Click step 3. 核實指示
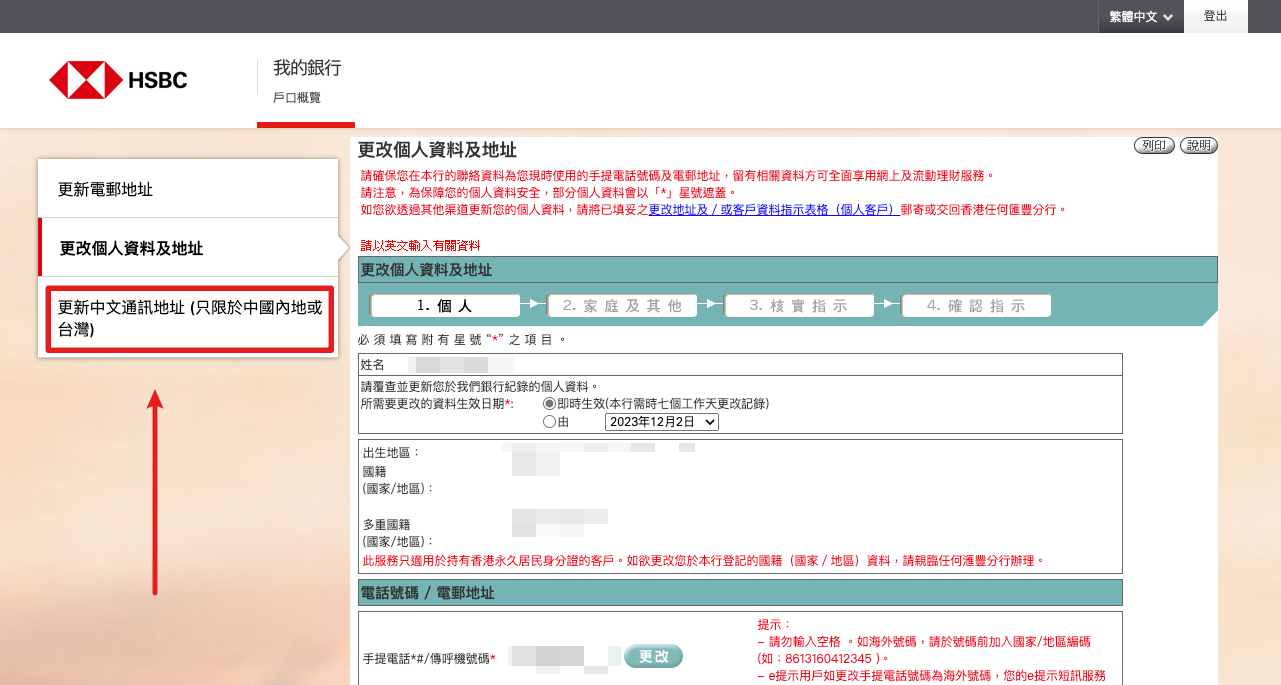Screen dimensions: 1281x685 click(x=799, y=306)
